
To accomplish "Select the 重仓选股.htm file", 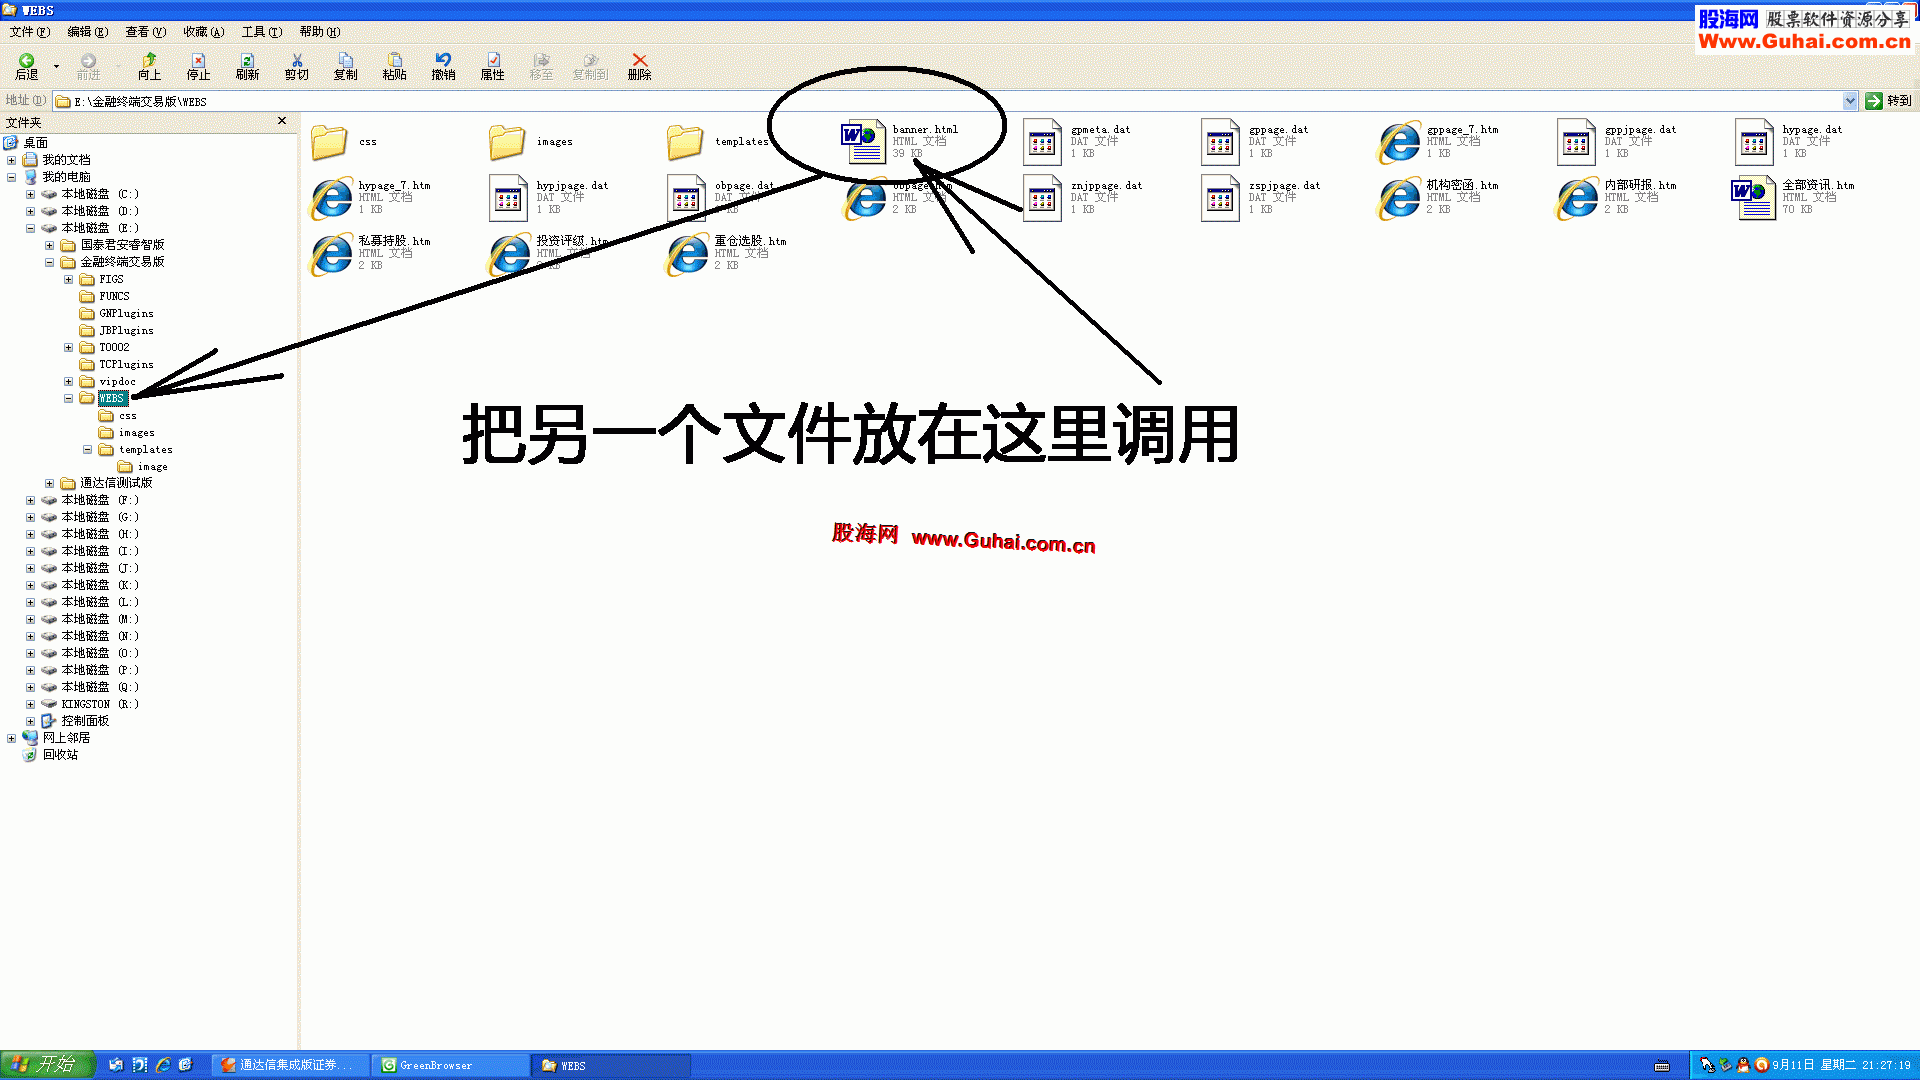I will pyautogui.click(x=727, y=254).
